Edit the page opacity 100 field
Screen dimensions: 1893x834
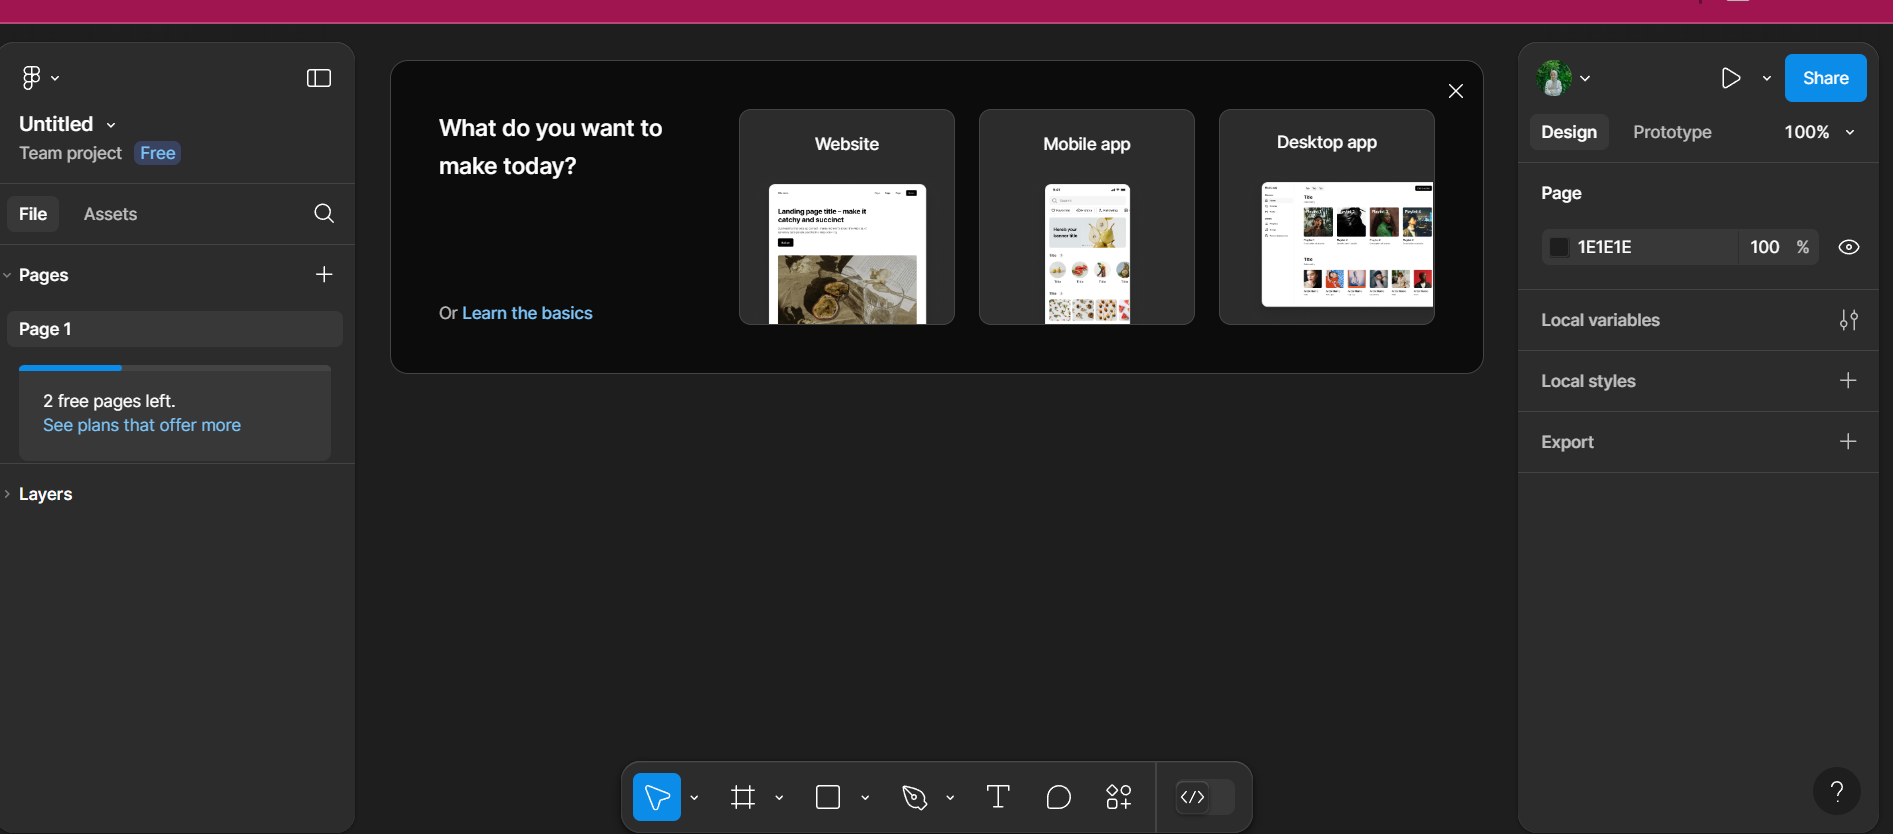click(x=1765, y=247)
